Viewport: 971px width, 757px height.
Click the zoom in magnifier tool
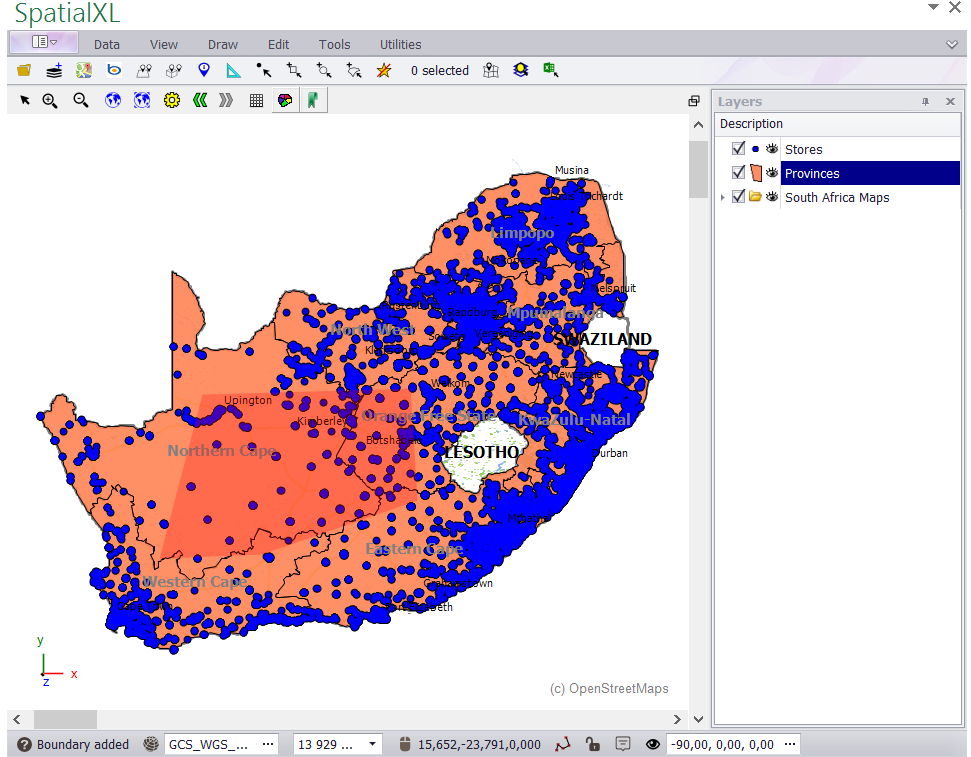pos(50,100)
